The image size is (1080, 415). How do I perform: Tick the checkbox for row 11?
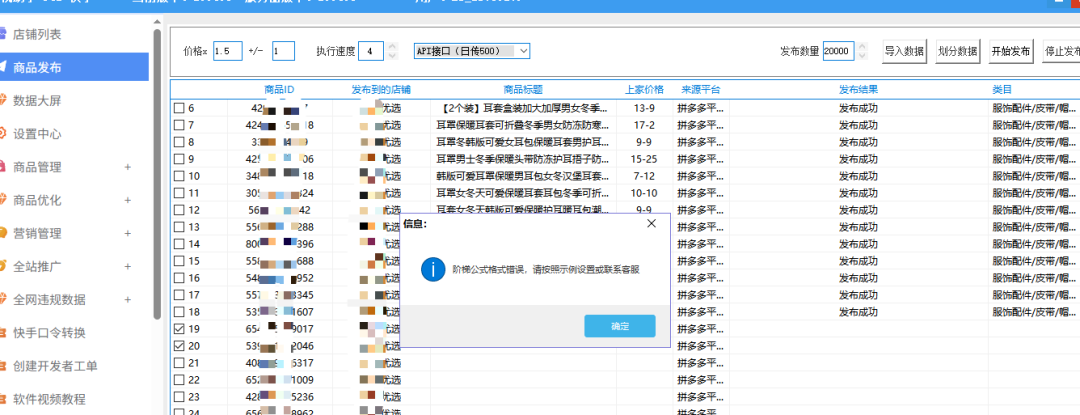click(179, 193)
